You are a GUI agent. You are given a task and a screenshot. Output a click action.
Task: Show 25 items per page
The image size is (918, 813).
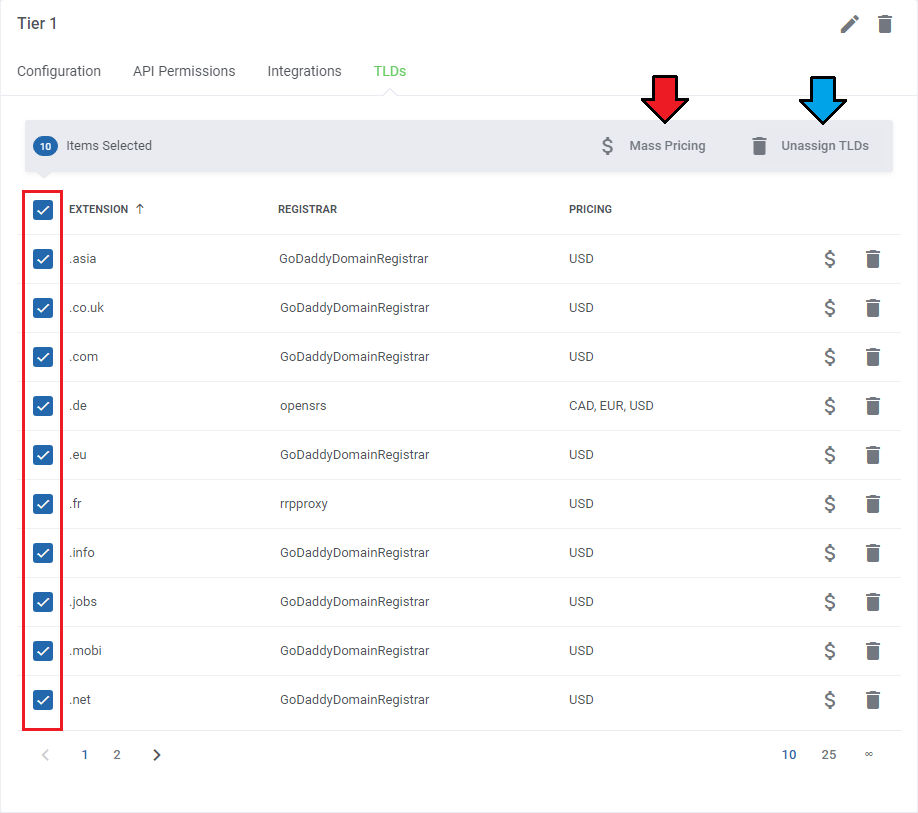point(828,755)
